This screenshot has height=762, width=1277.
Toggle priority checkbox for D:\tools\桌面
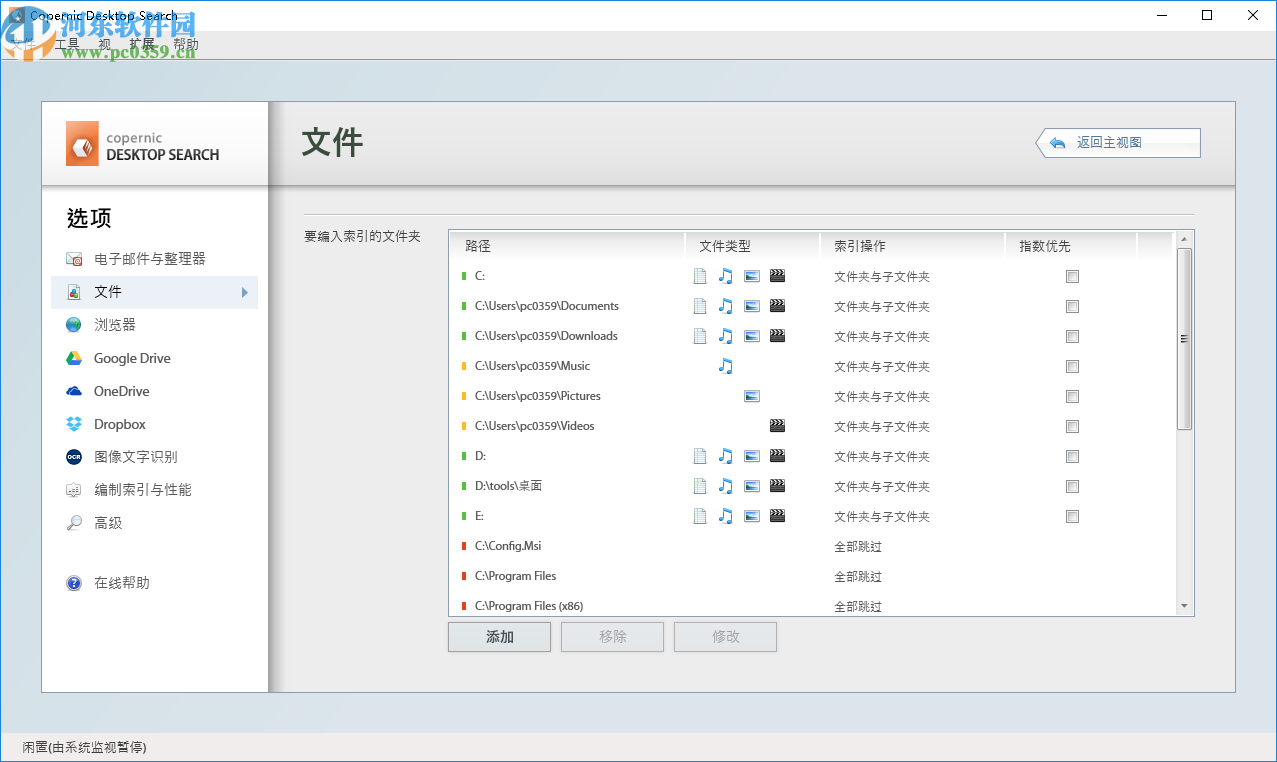(x=1072, y=486)
